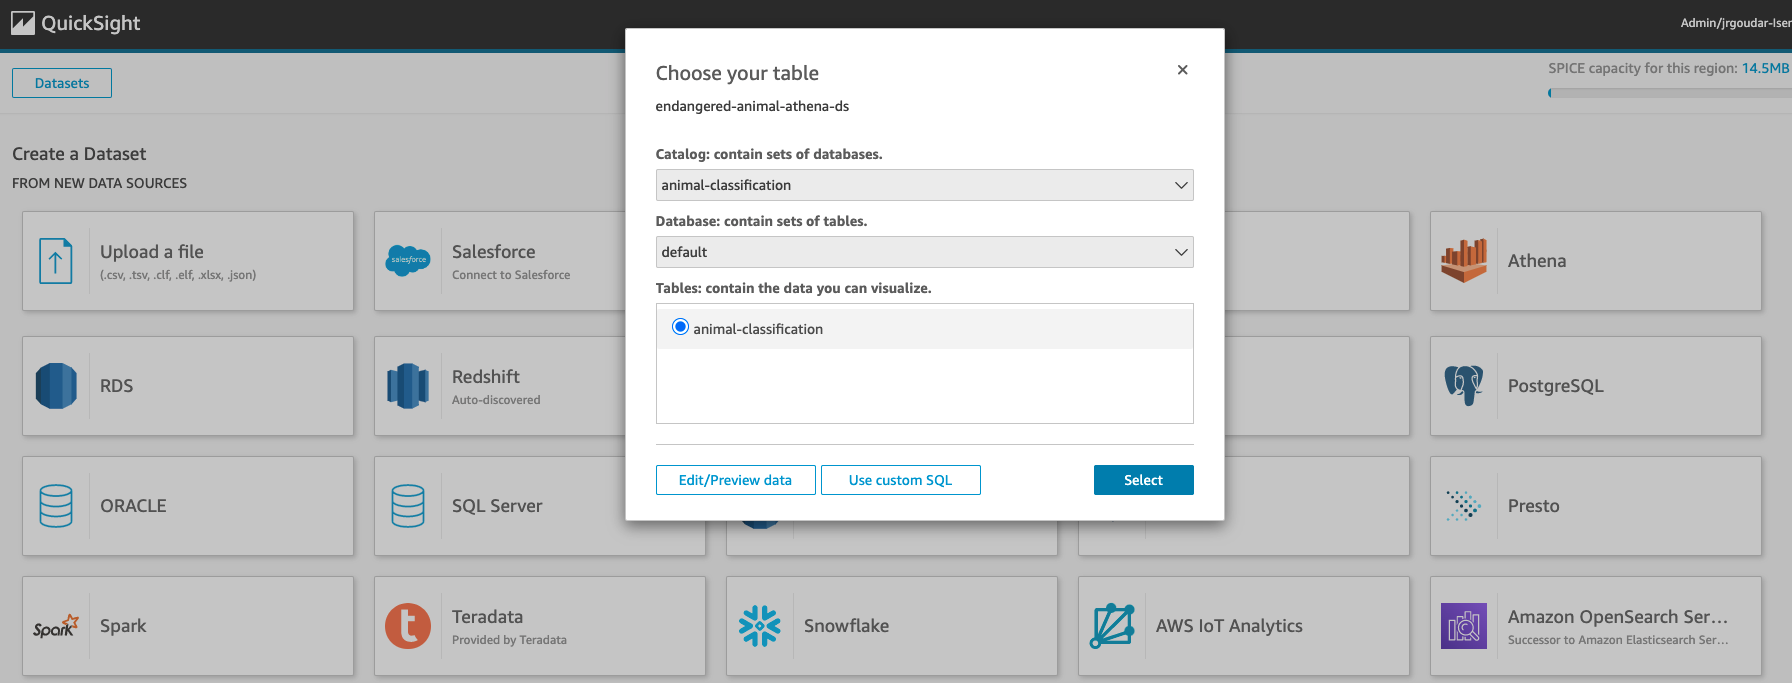Choose the ORACLE data source label
The height and width of the screenshot is (683, 1792).
click(x=133, y=506)
